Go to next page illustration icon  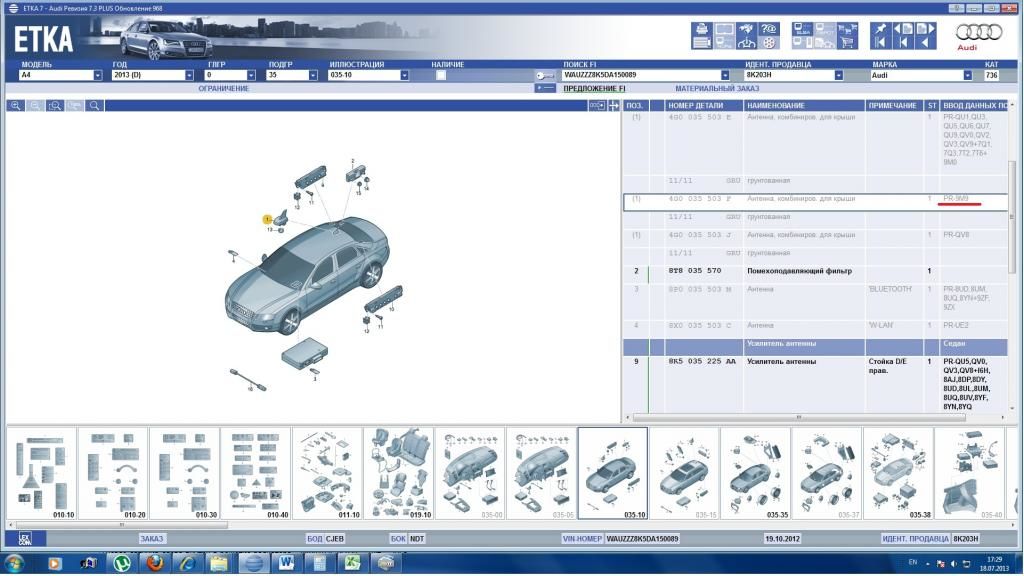pyautogui.click(x=925, y=29)
